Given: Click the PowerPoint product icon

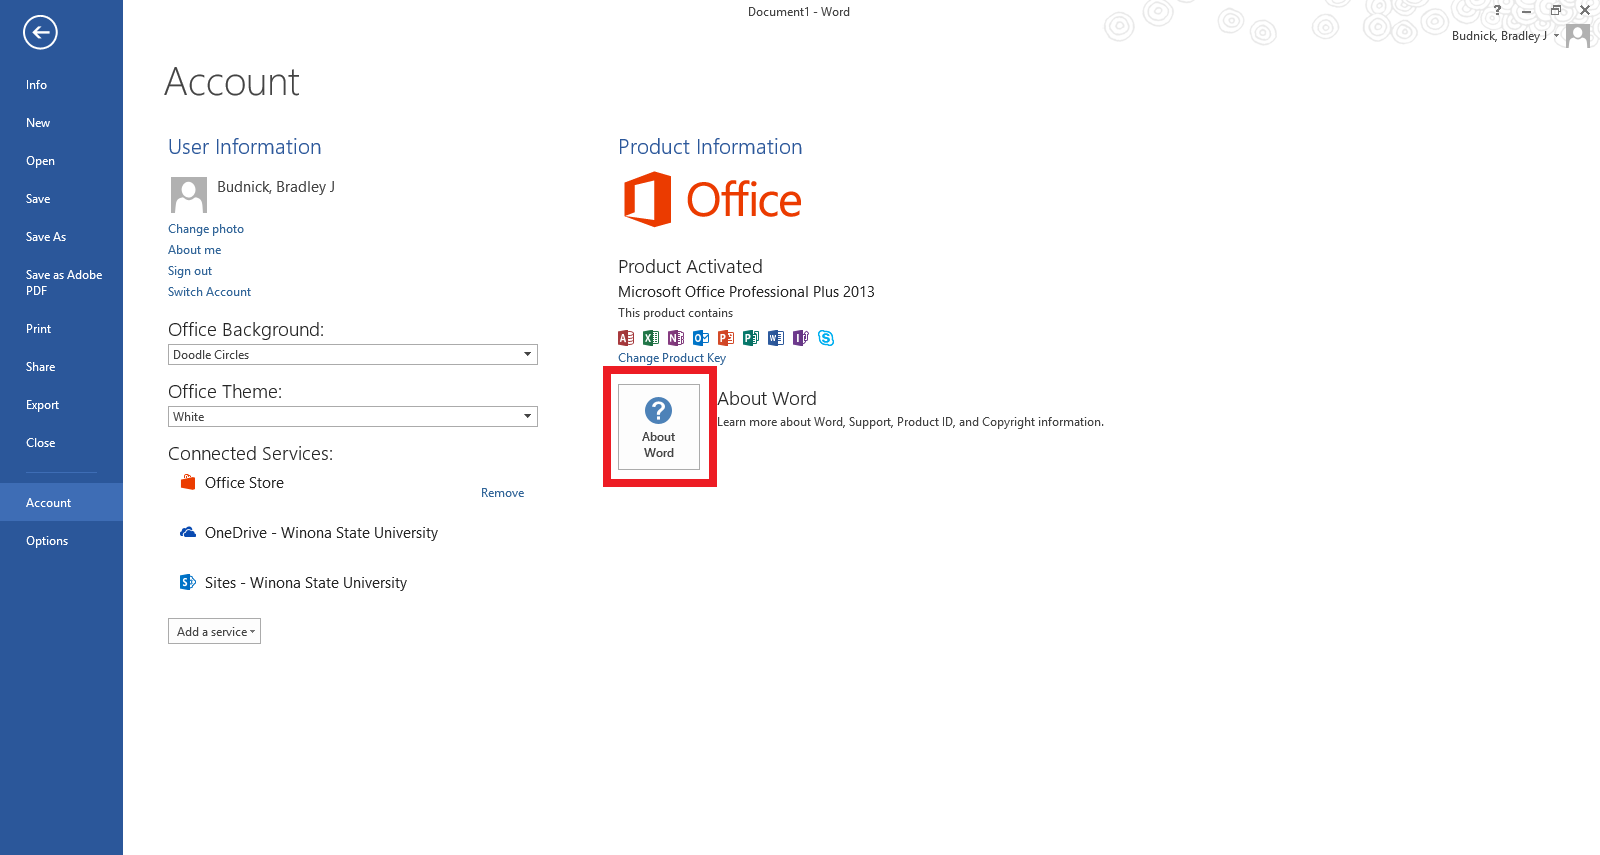Looking at the screenshot, I should click(x=726, y=338).
